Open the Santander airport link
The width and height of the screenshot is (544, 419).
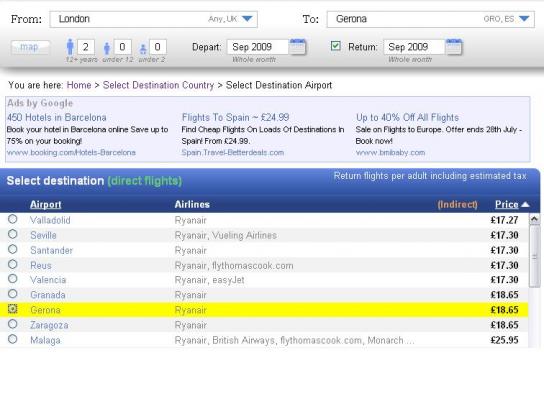click(x=51, y=250)
